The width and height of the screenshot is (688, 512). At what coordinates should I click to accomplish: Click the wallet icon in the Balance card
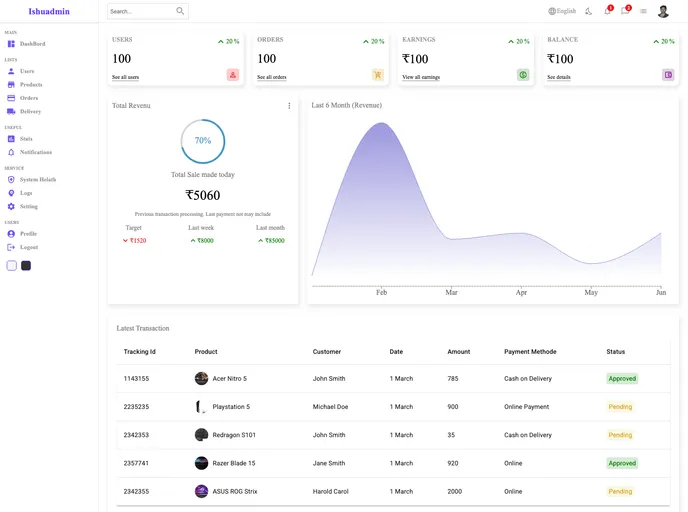click(668, 75)
